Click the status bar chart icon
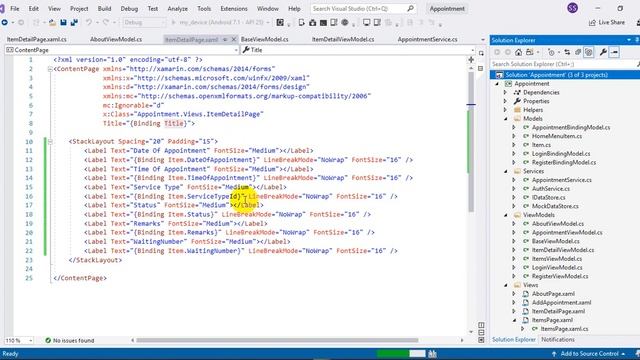Image resolution: width=640 pixels, height=360 pixels. tap(432, 354)
